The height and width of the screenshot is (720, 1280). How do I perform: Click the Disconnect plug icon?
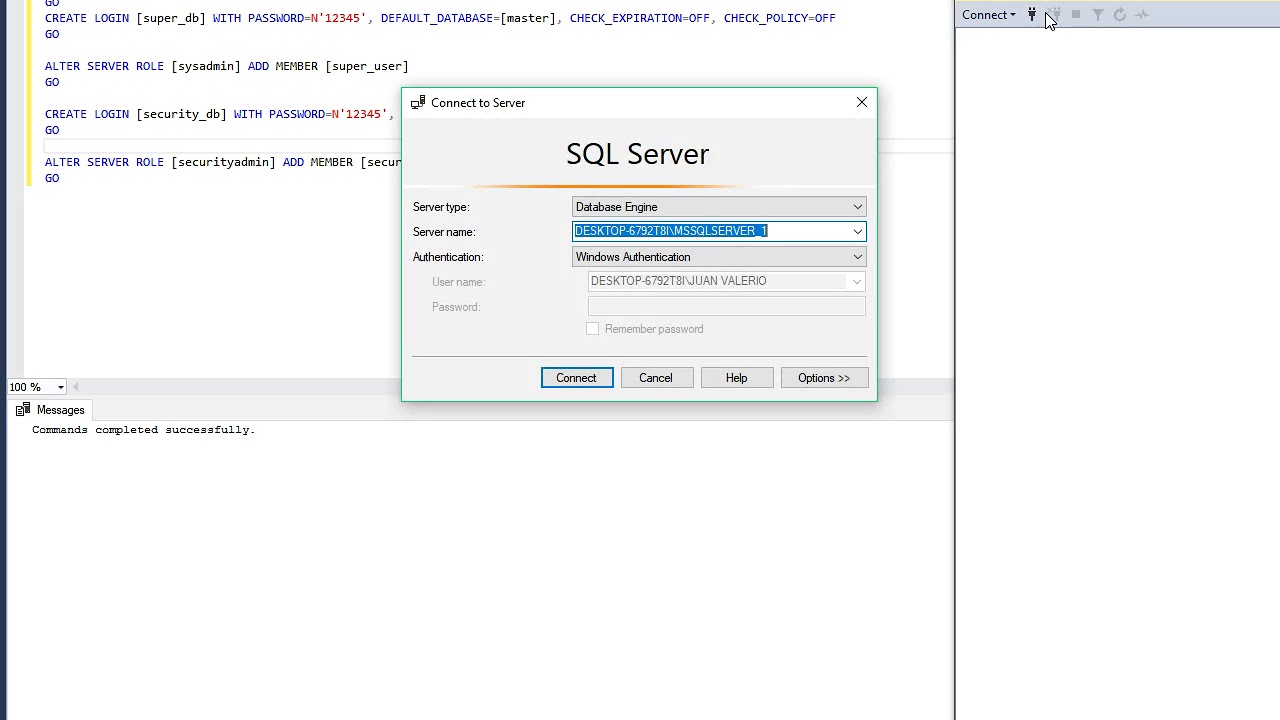tap(1054, 15)
